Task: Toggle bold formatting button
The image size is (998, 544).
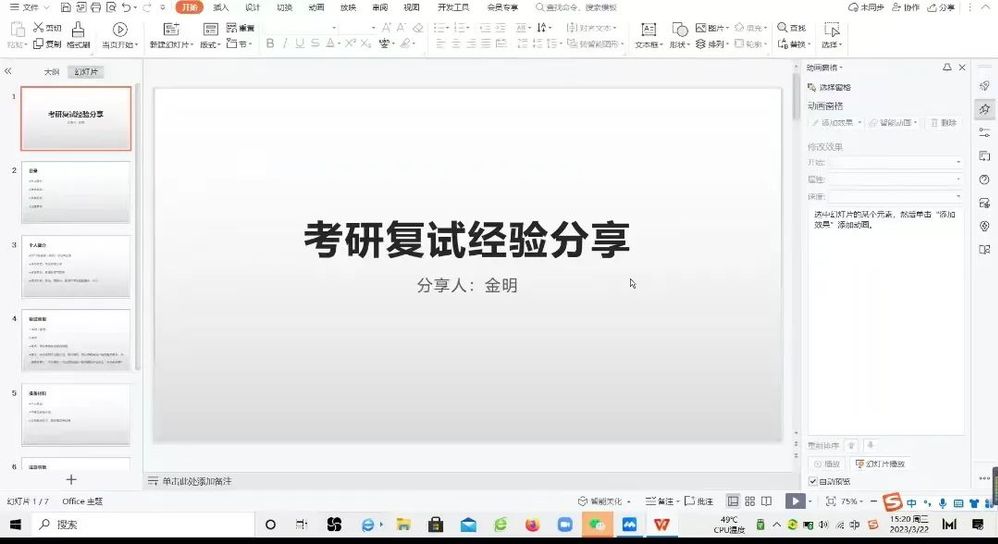Action: coord(270,44)
